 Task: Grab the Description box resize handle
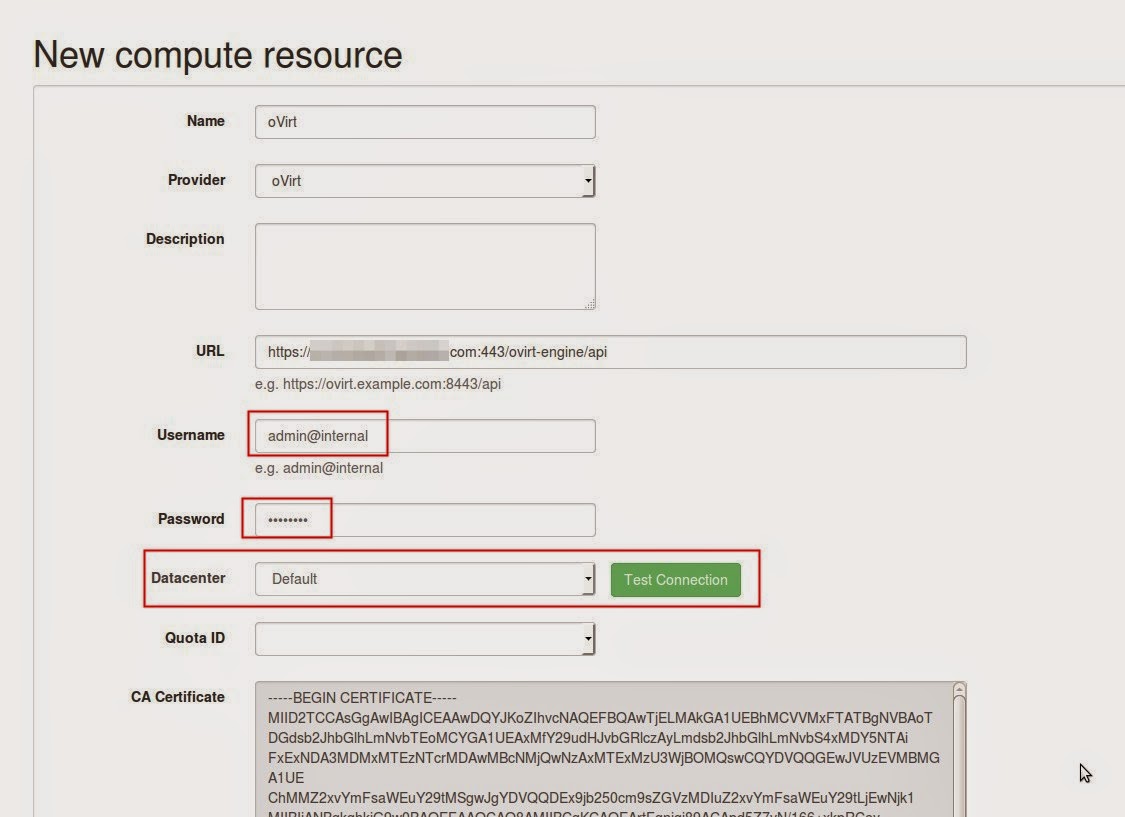point(590,304)
